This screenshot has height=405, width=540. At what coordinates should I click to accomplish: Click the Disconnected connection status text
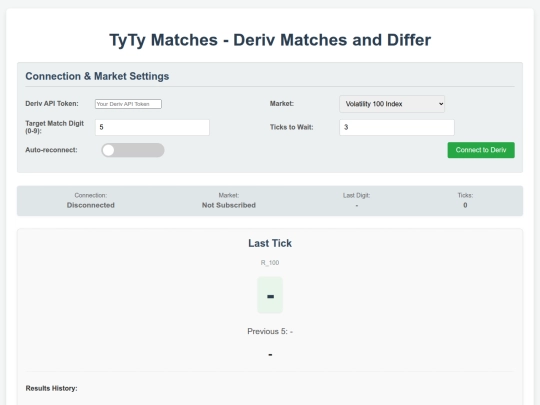tap(91, 205)
